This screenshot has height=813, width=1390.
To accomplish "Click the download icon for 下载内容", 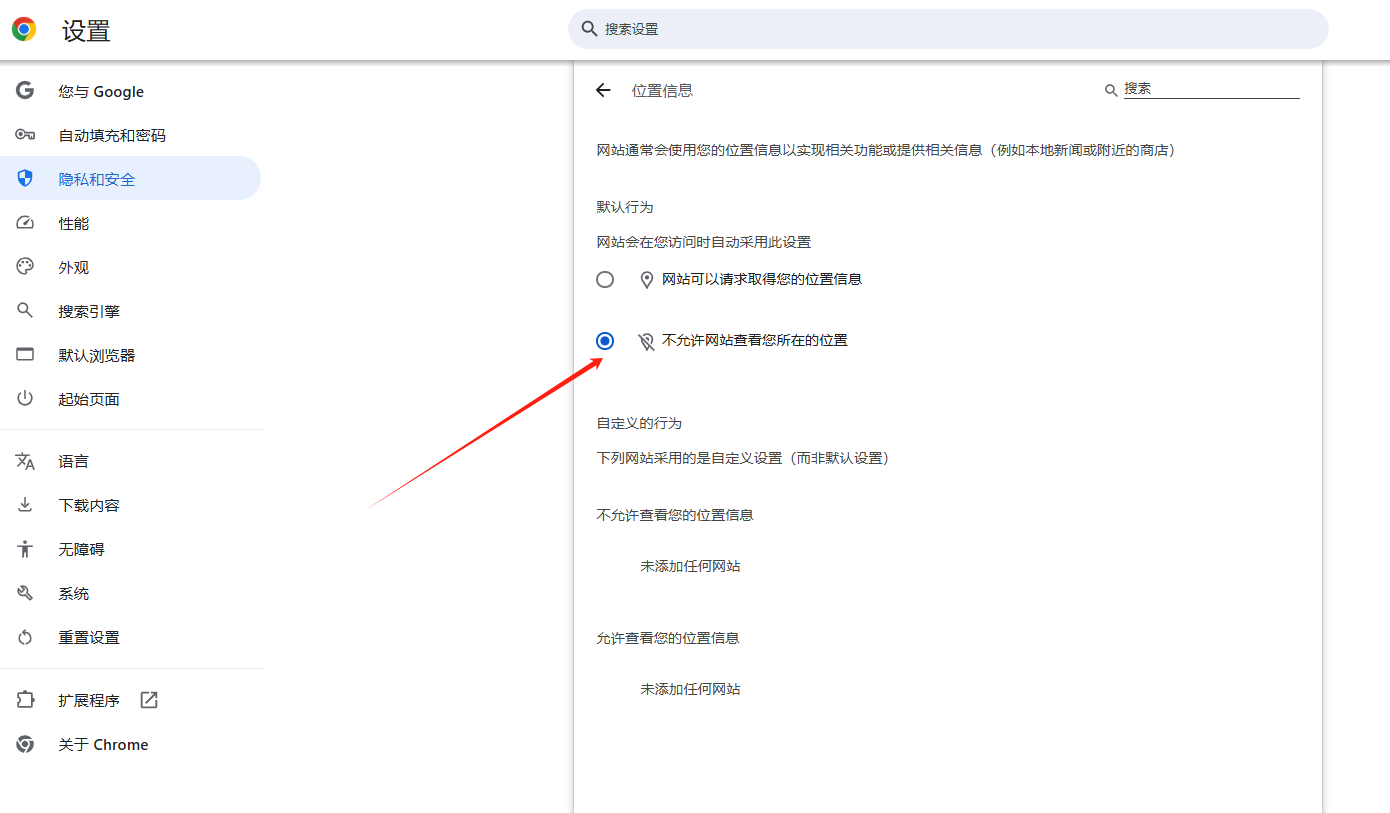I will (x=25, y=505).
